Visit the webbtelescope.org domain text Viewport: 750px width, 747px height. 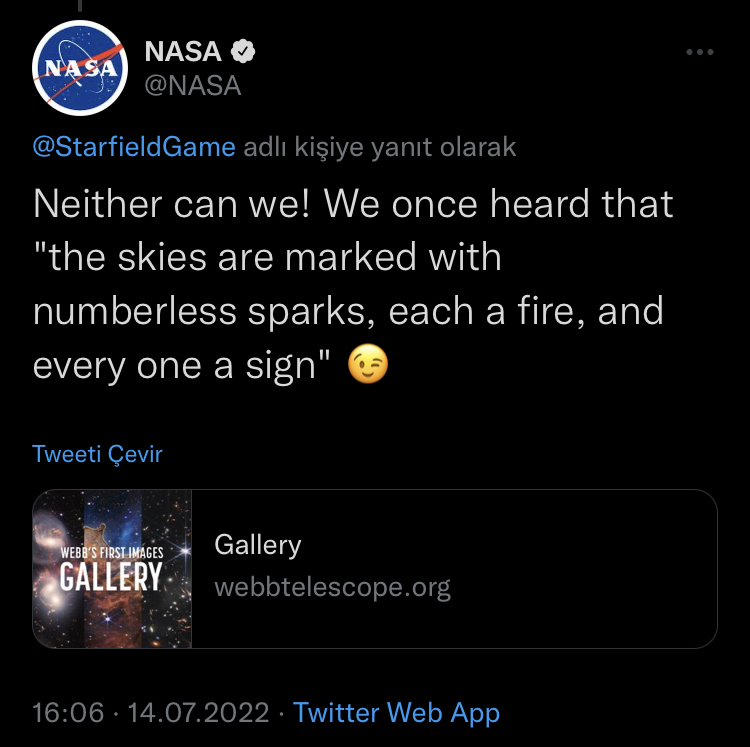click(x=332, y=587)
